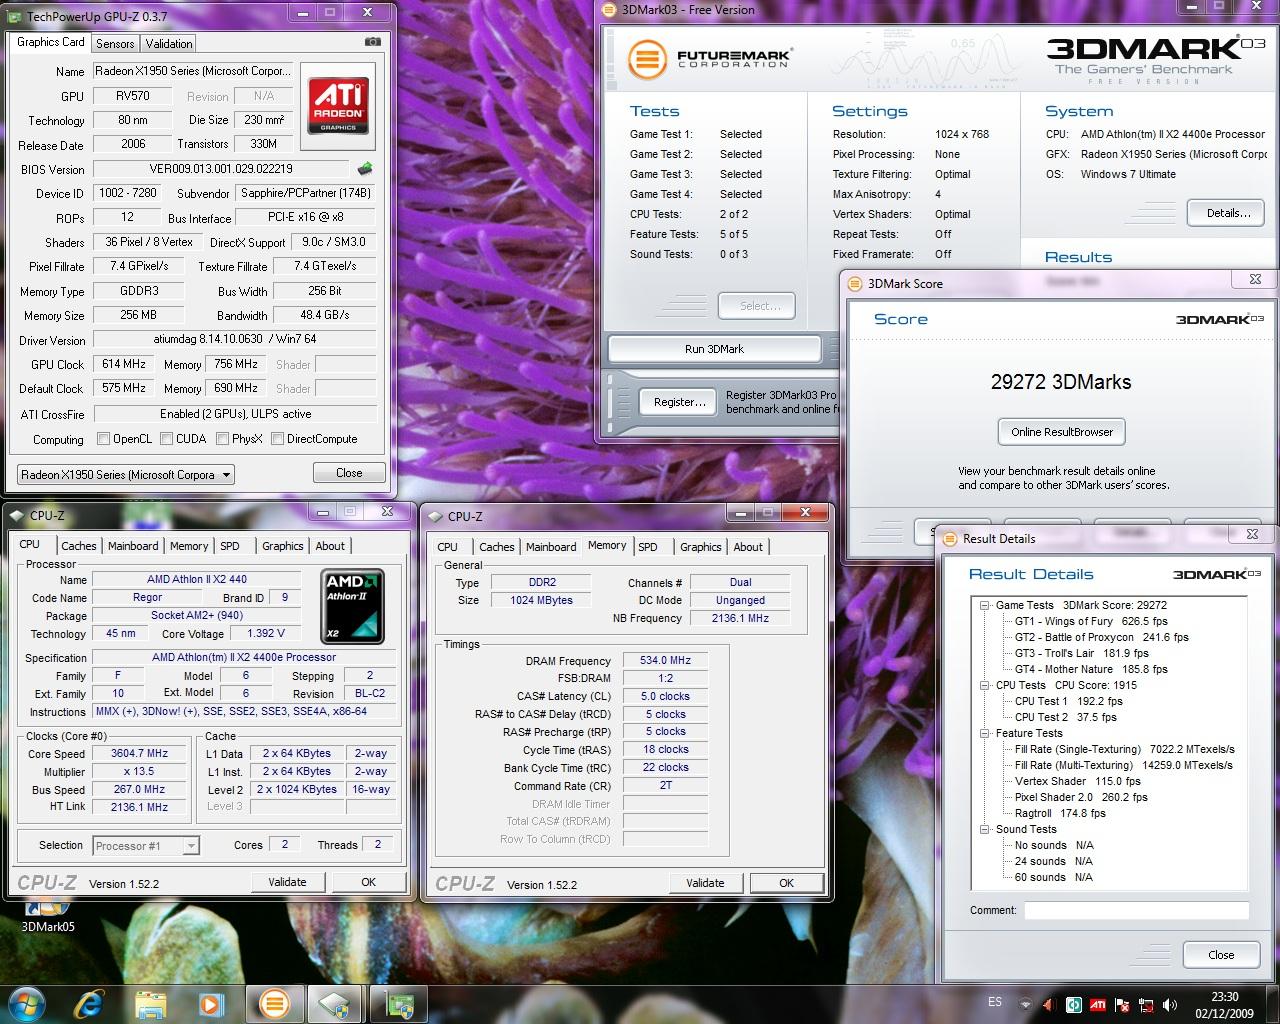Open the Processor #1 selection dropdown
This screenshot has height=1024, width=1280.
(x=146, y=846)
